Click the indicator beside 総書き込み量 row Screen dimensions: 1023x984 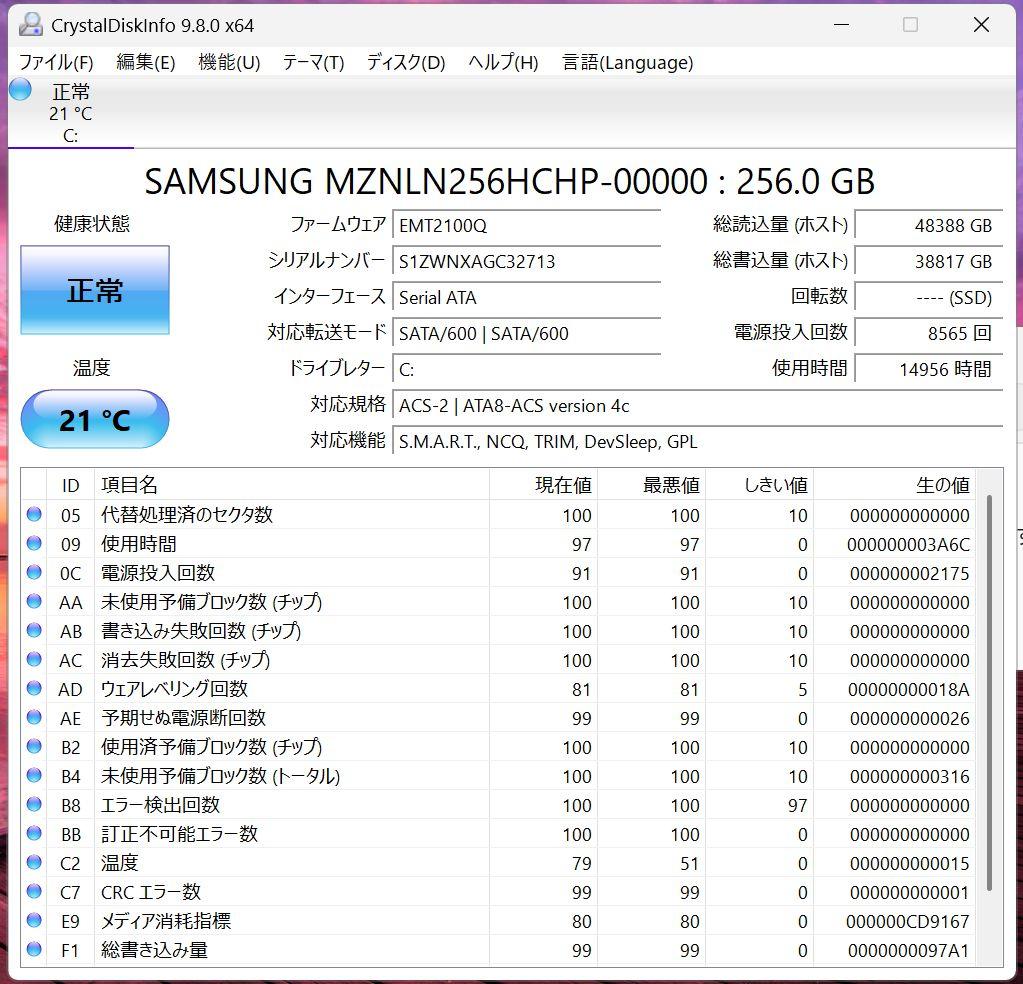[x=34, y=950]
